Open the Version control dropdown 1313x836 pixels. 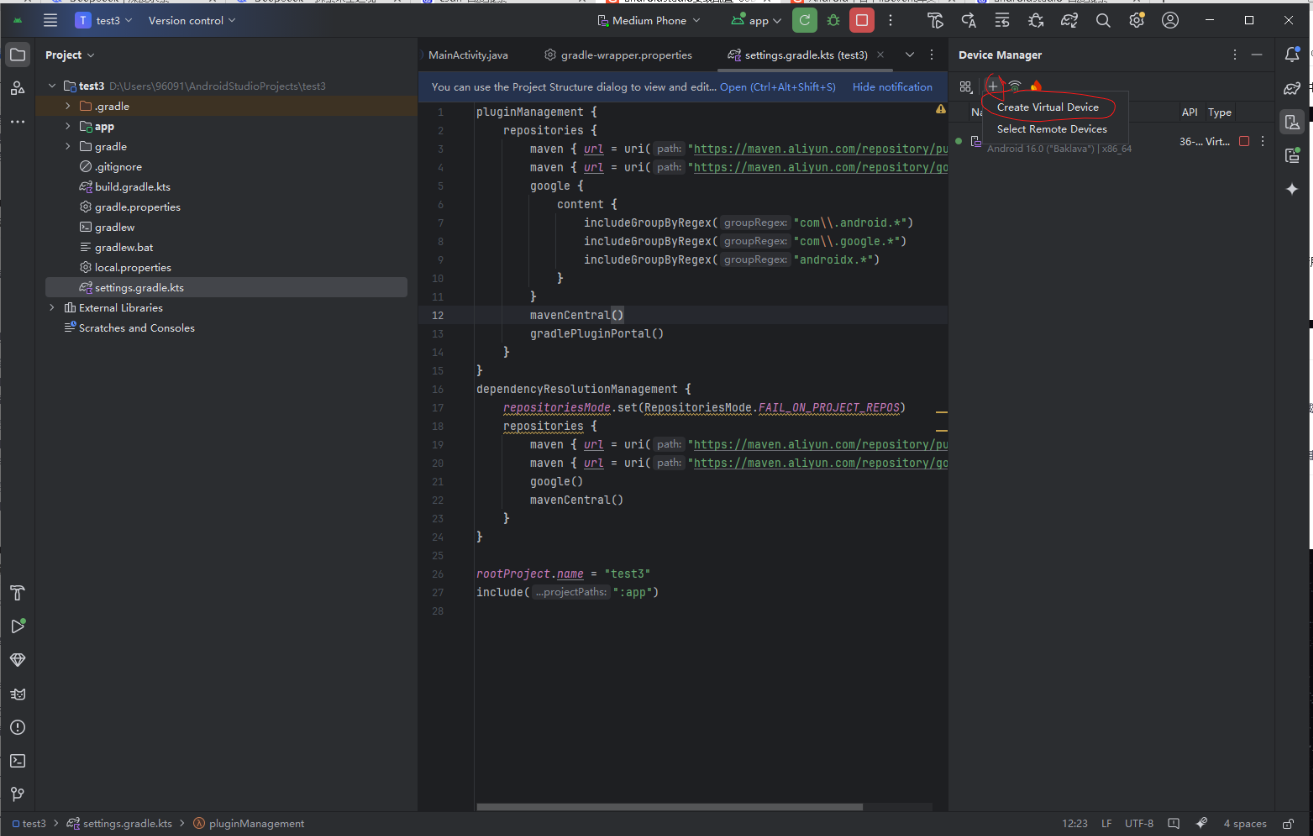[192, 20]
